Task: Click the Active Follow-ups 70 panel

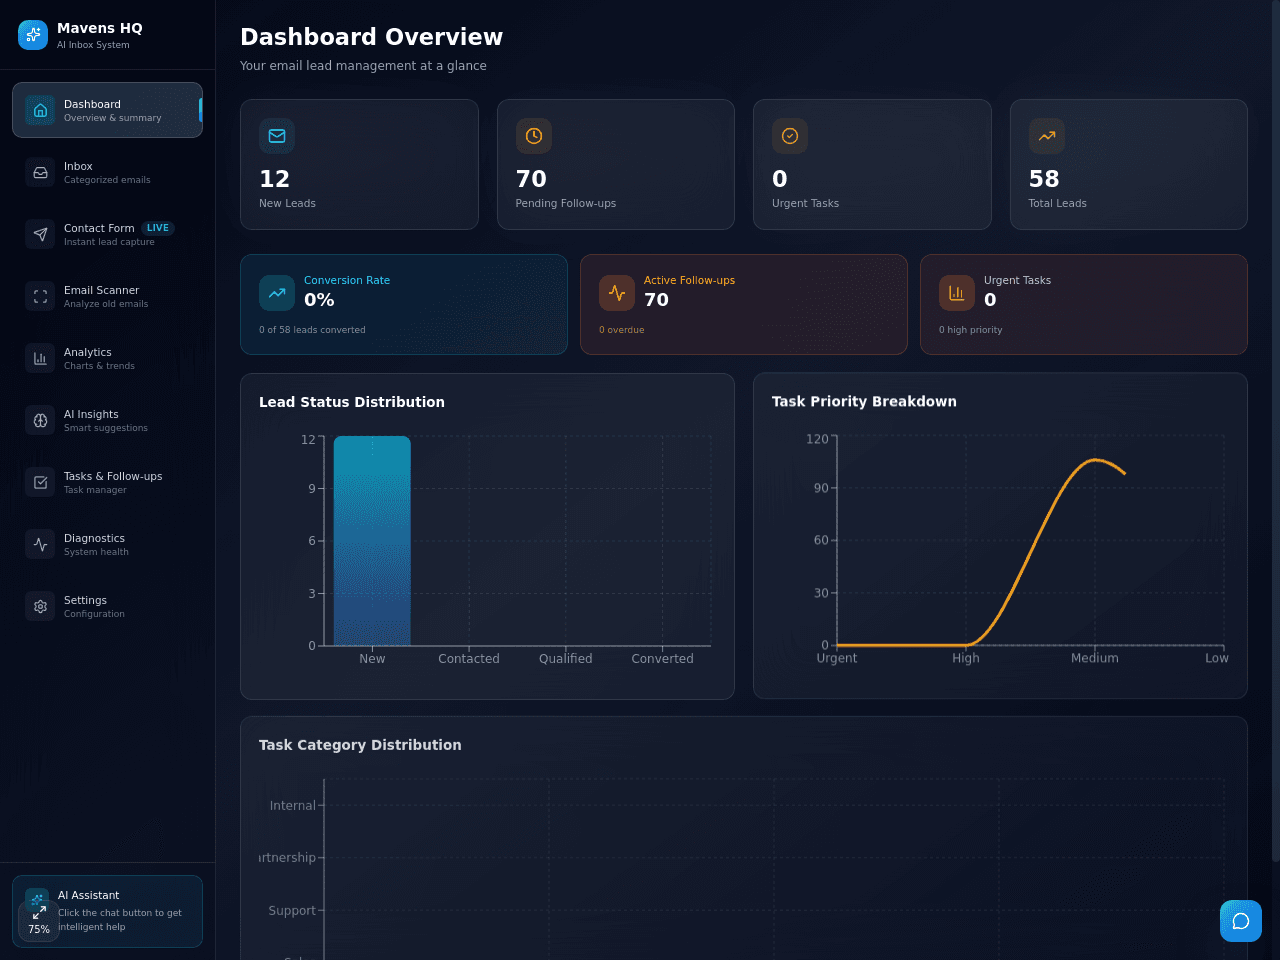Action: [744, 304]
